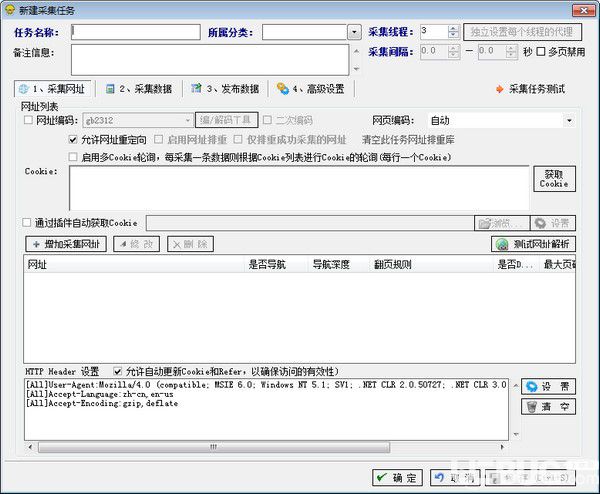Click the 采集数据 tab icon

(x=110, y=89)
